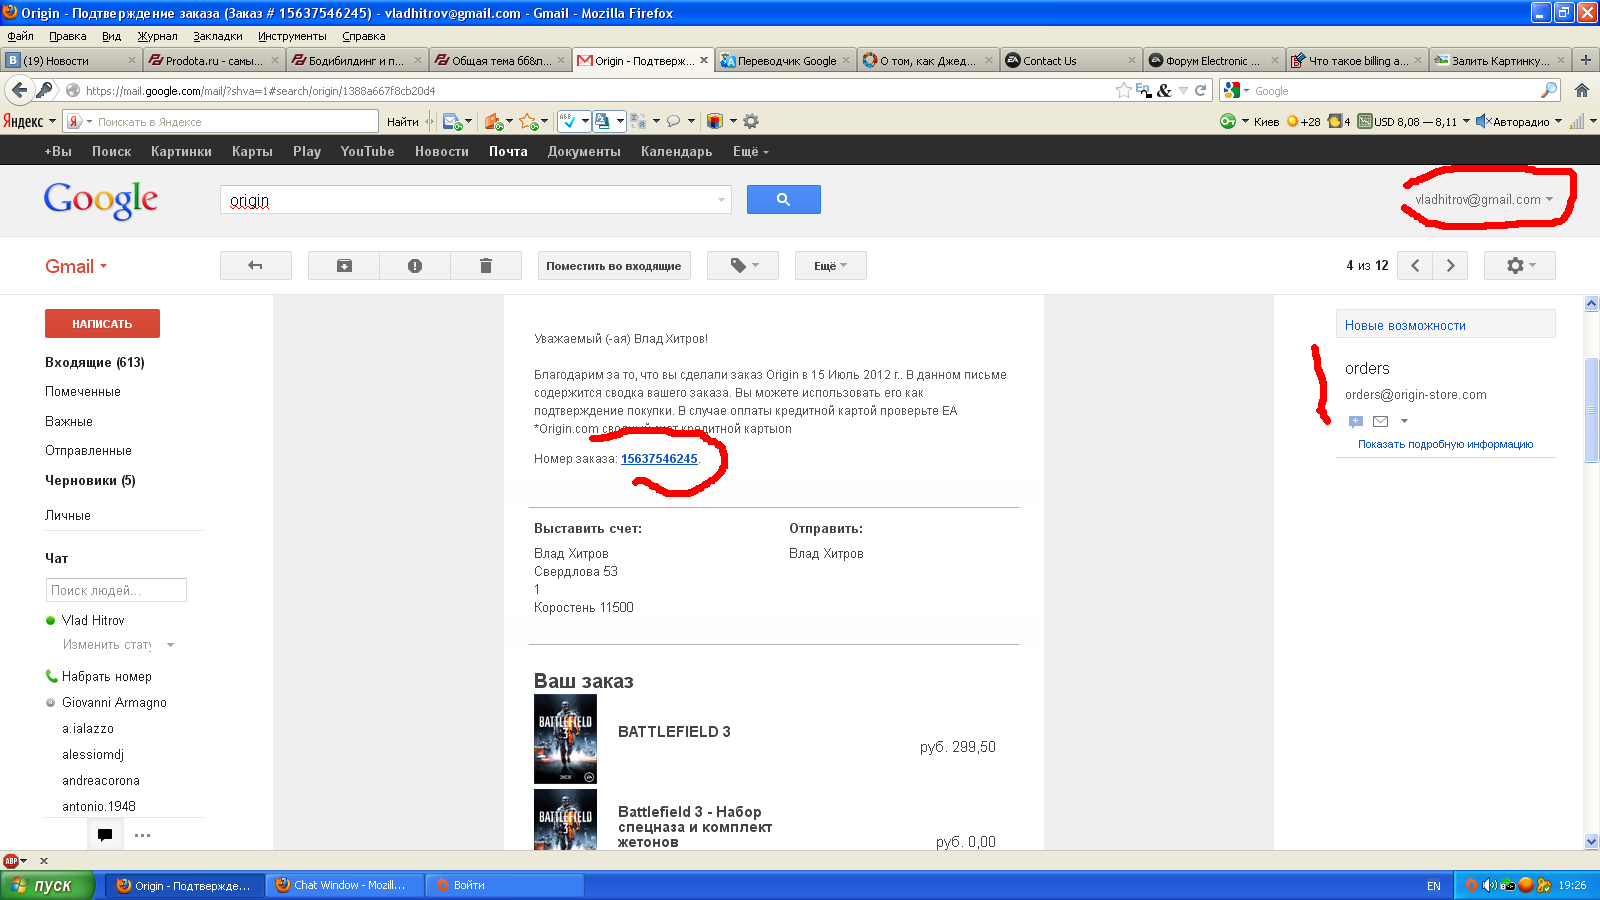
Task: Click the Найти button in Yandex bar
Action: 402,122
